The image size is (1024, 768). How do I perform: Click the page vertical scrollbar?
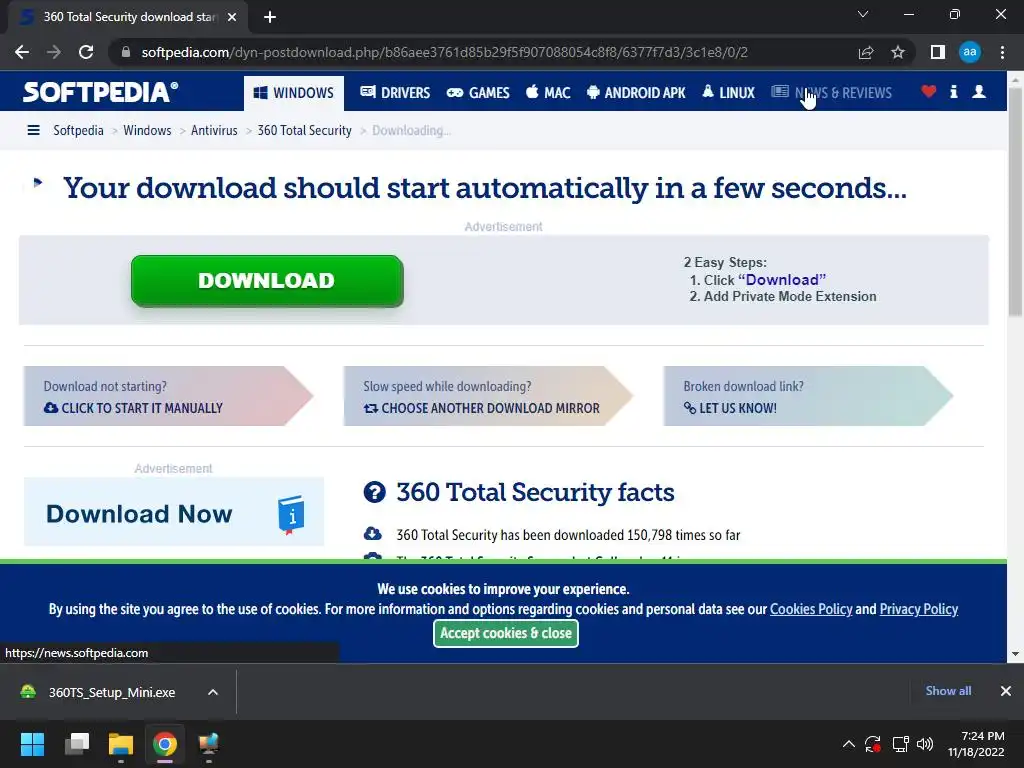point(1015,202)
